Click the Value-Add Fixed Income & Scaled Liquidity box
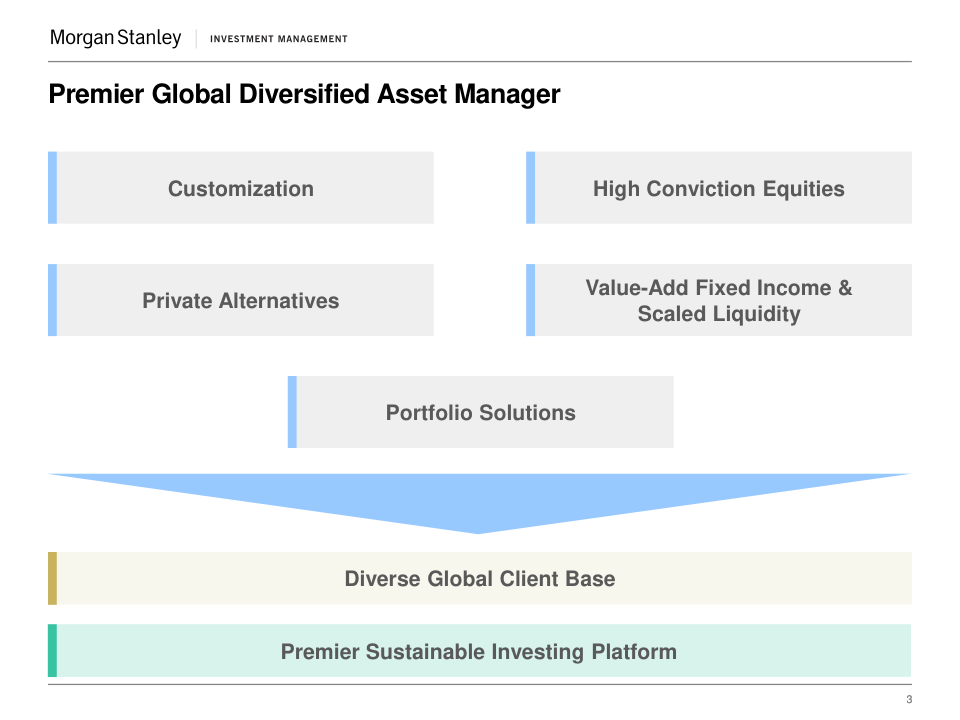The width and height of the screenshot is (960, 720). pos(718,300)
